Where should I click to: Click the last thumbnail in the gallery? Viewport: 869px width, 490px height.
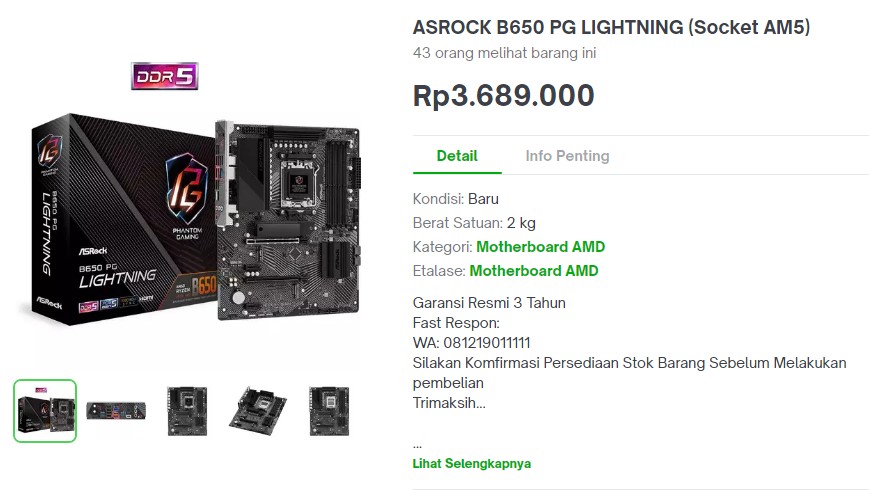pyautogui.click(x=328, y=410)
